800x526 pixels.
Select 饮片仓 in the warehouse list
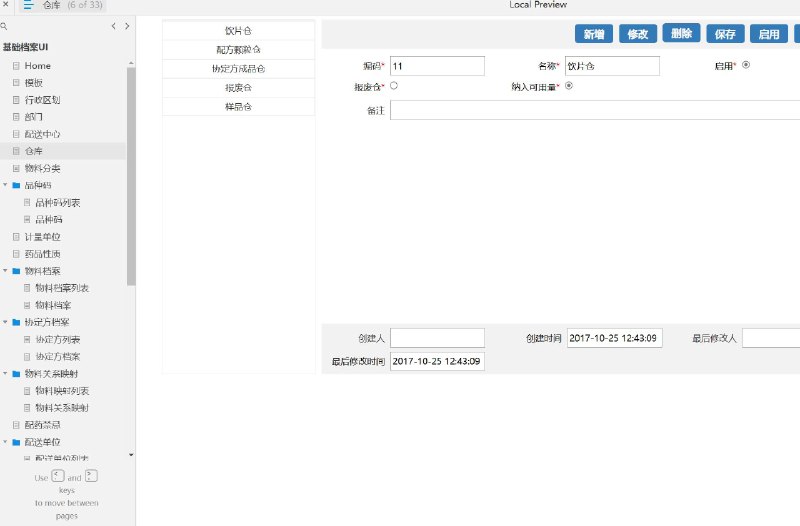point(238,31)
